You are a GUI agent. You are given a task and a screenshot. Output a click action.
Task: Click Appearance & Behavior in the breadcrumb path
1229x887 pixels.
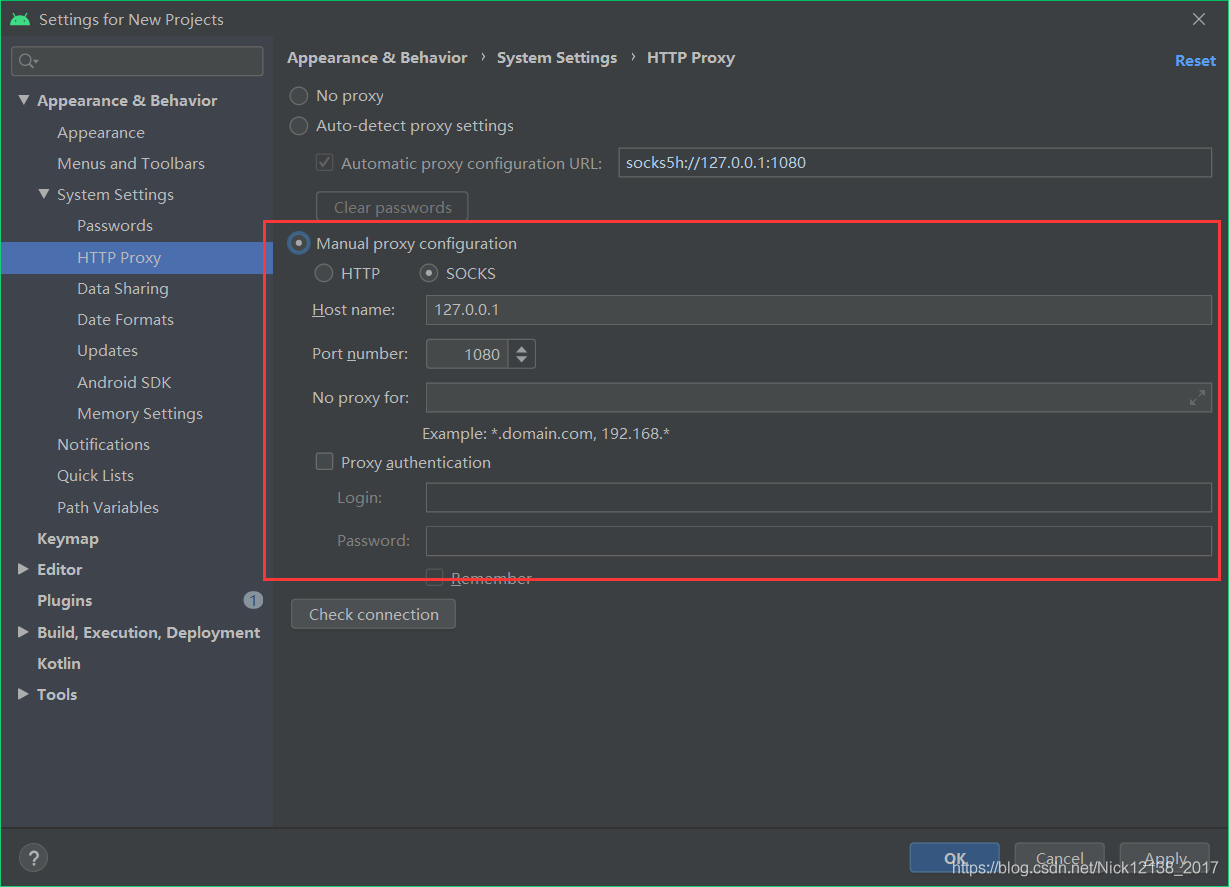pyautogui.click(x=377, y=57)
